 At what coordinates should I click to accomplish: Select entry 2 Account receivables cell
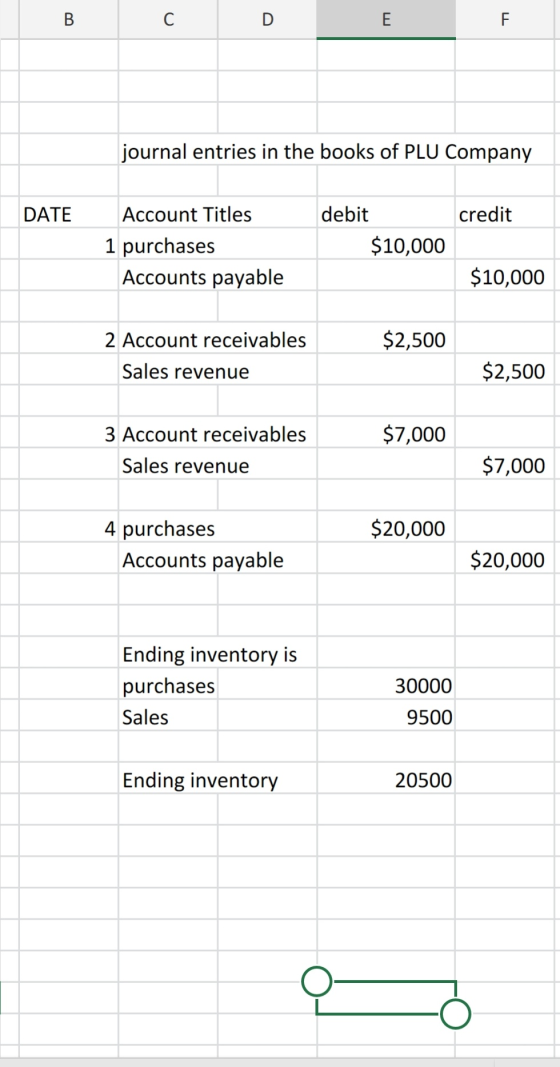[x=214, y=340]
